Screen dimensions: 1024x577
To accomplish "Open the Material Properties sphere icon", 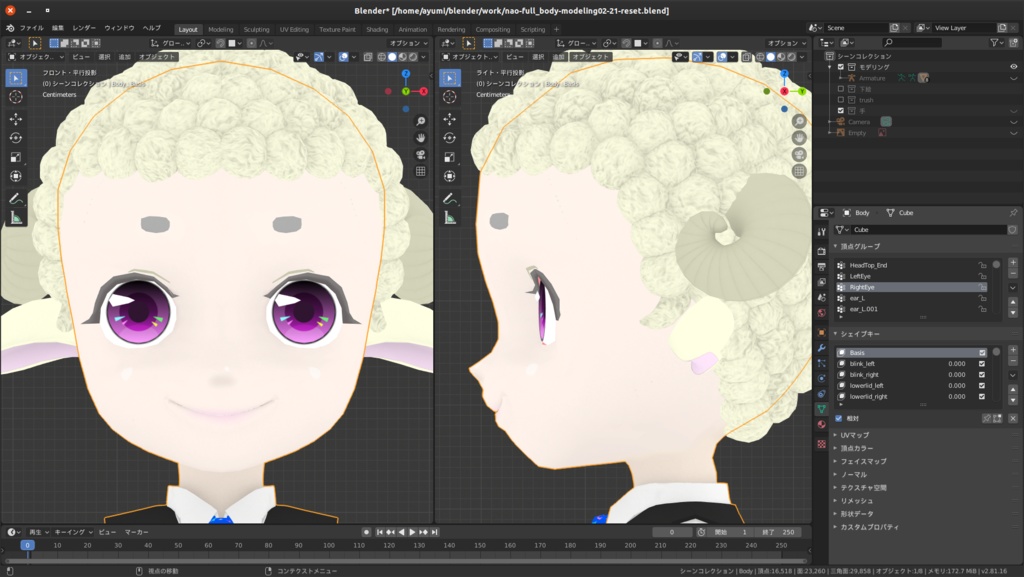I will 820,423.
